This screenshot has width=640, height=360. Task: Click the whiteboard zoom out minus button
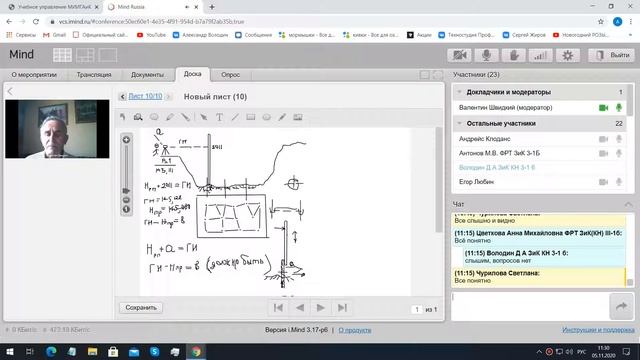pos(126,200)
